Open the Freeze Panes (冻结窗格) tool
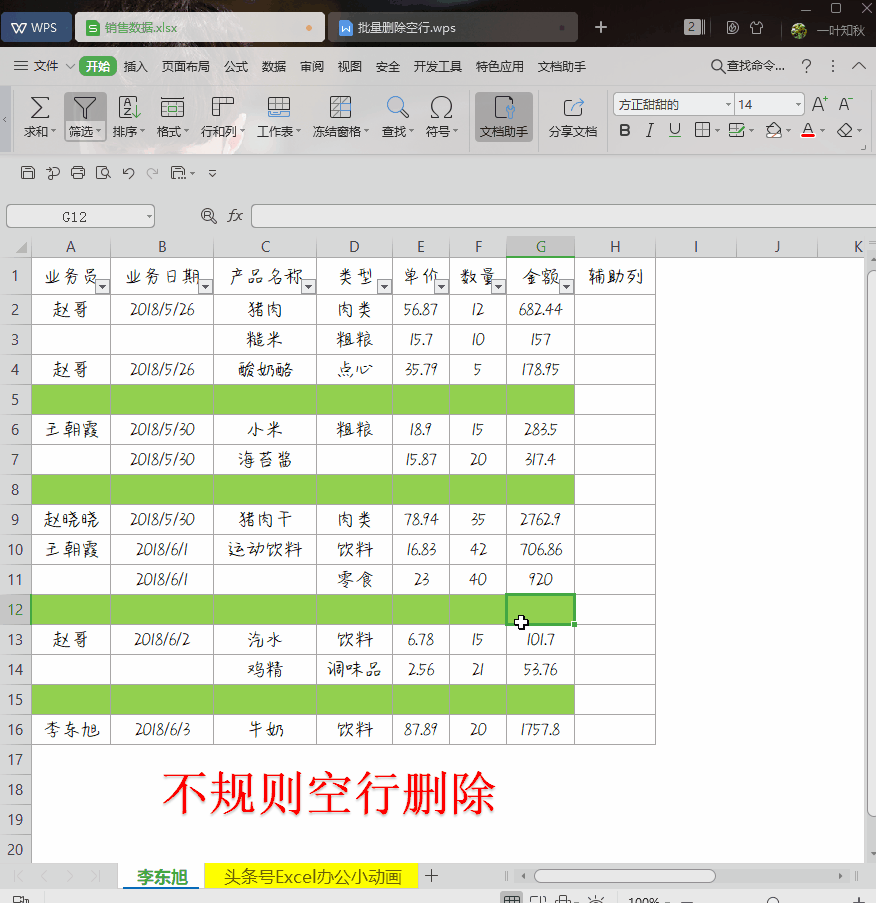 click(x=340, y=115)
